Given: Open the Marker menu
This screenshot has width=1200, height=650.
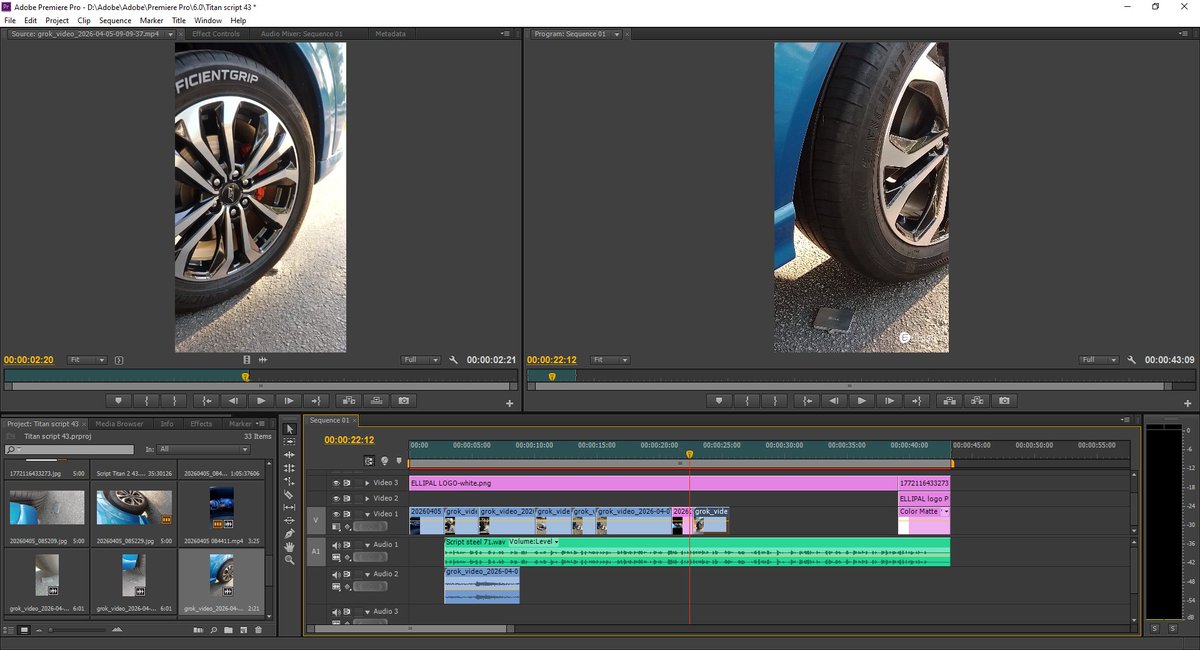Looking at the screenshot, I should coord(151,20).
